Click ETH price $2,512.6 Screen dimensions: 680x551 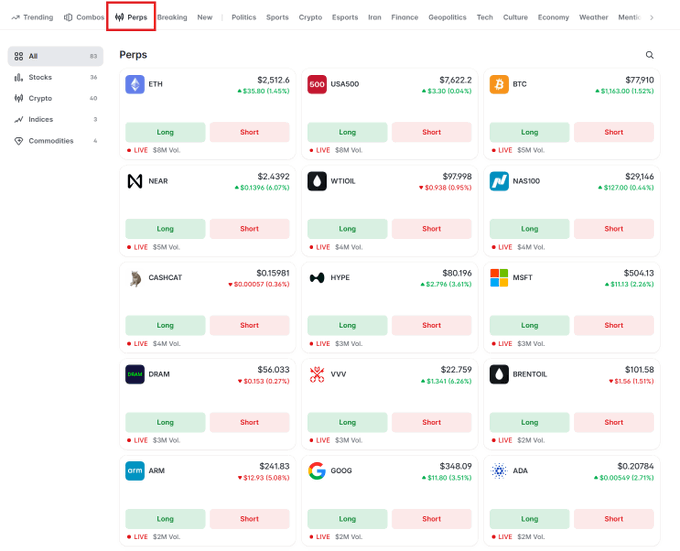pos(273,80)
